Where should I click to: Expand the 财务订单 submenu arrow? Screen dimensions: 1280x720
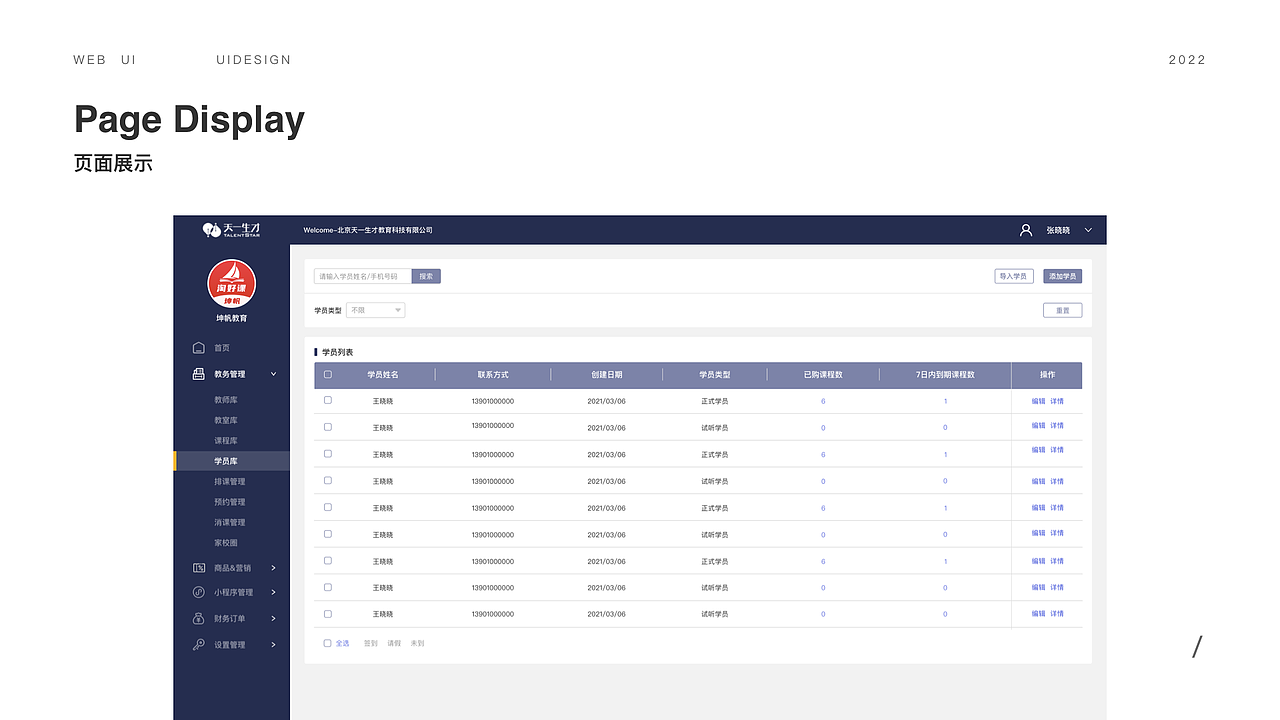pyautogui.click(x=273, y=618)
